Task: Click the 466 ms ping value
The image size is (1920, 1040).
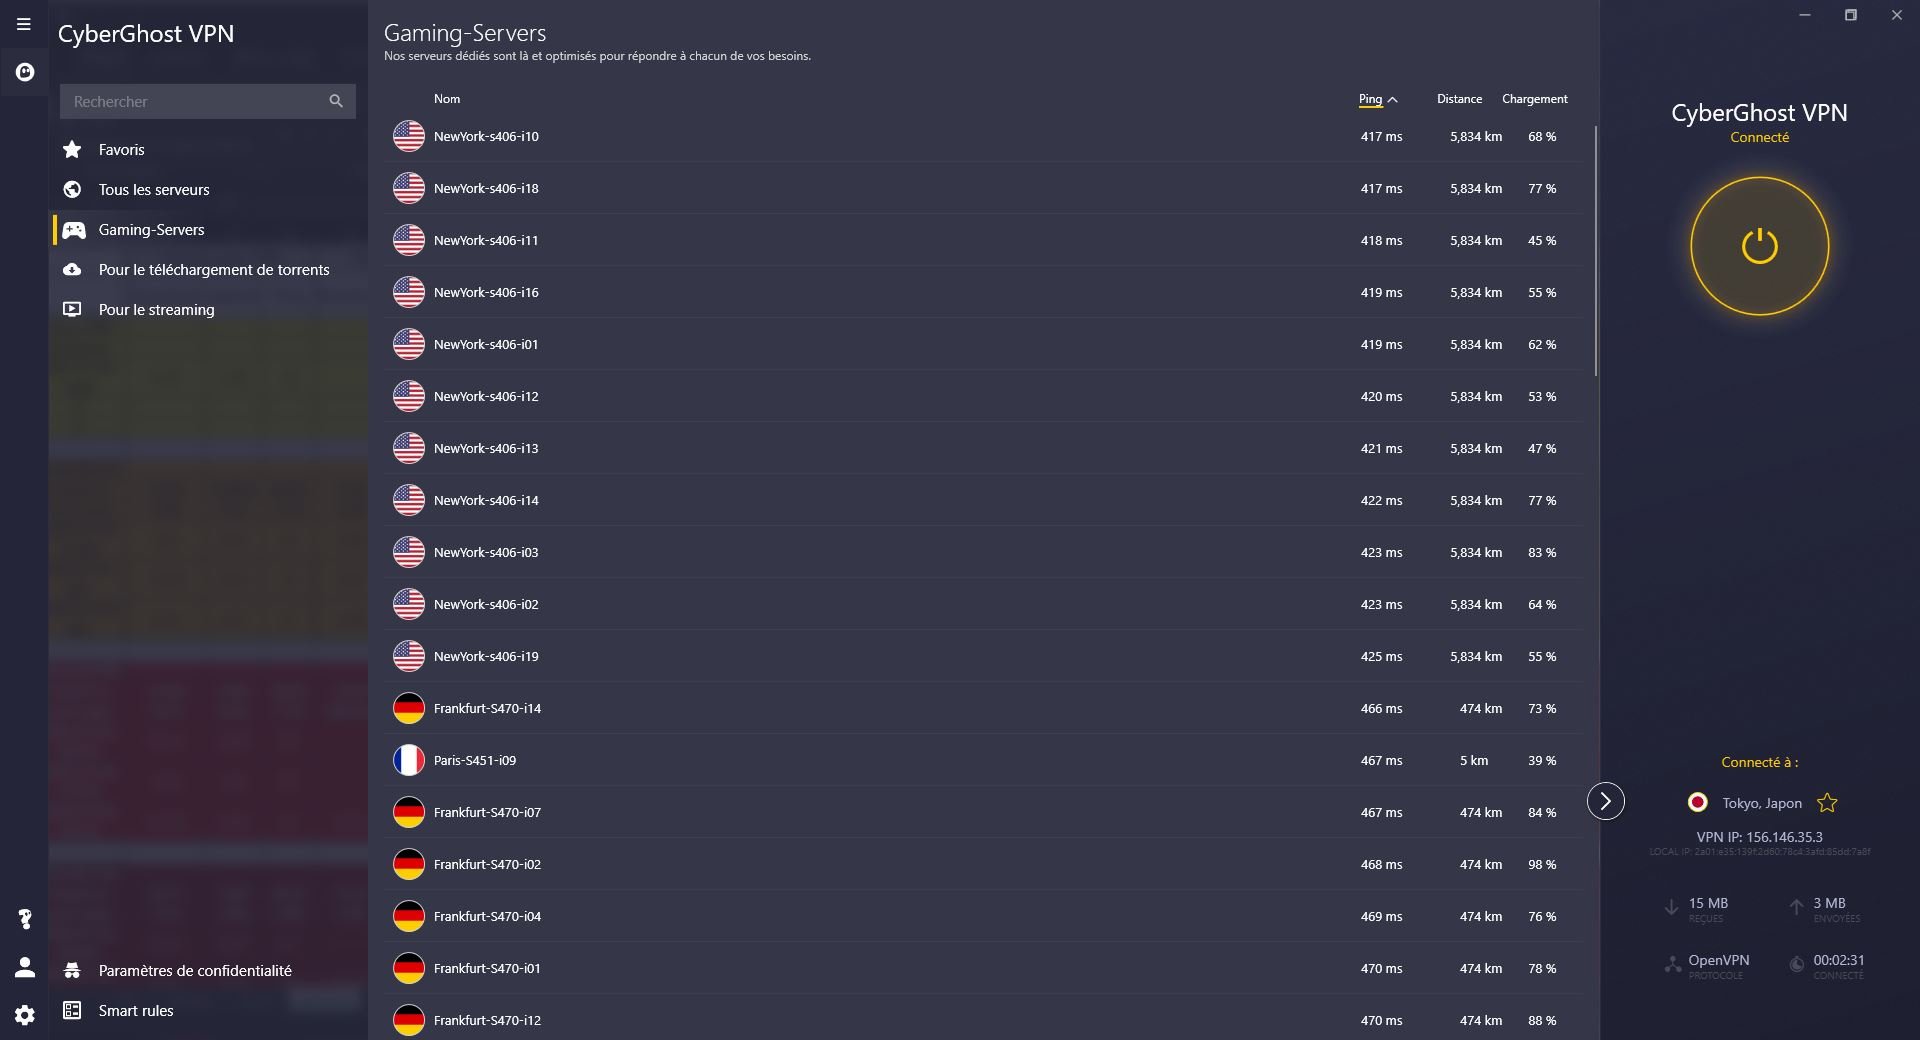Action: pos(1381,708)
